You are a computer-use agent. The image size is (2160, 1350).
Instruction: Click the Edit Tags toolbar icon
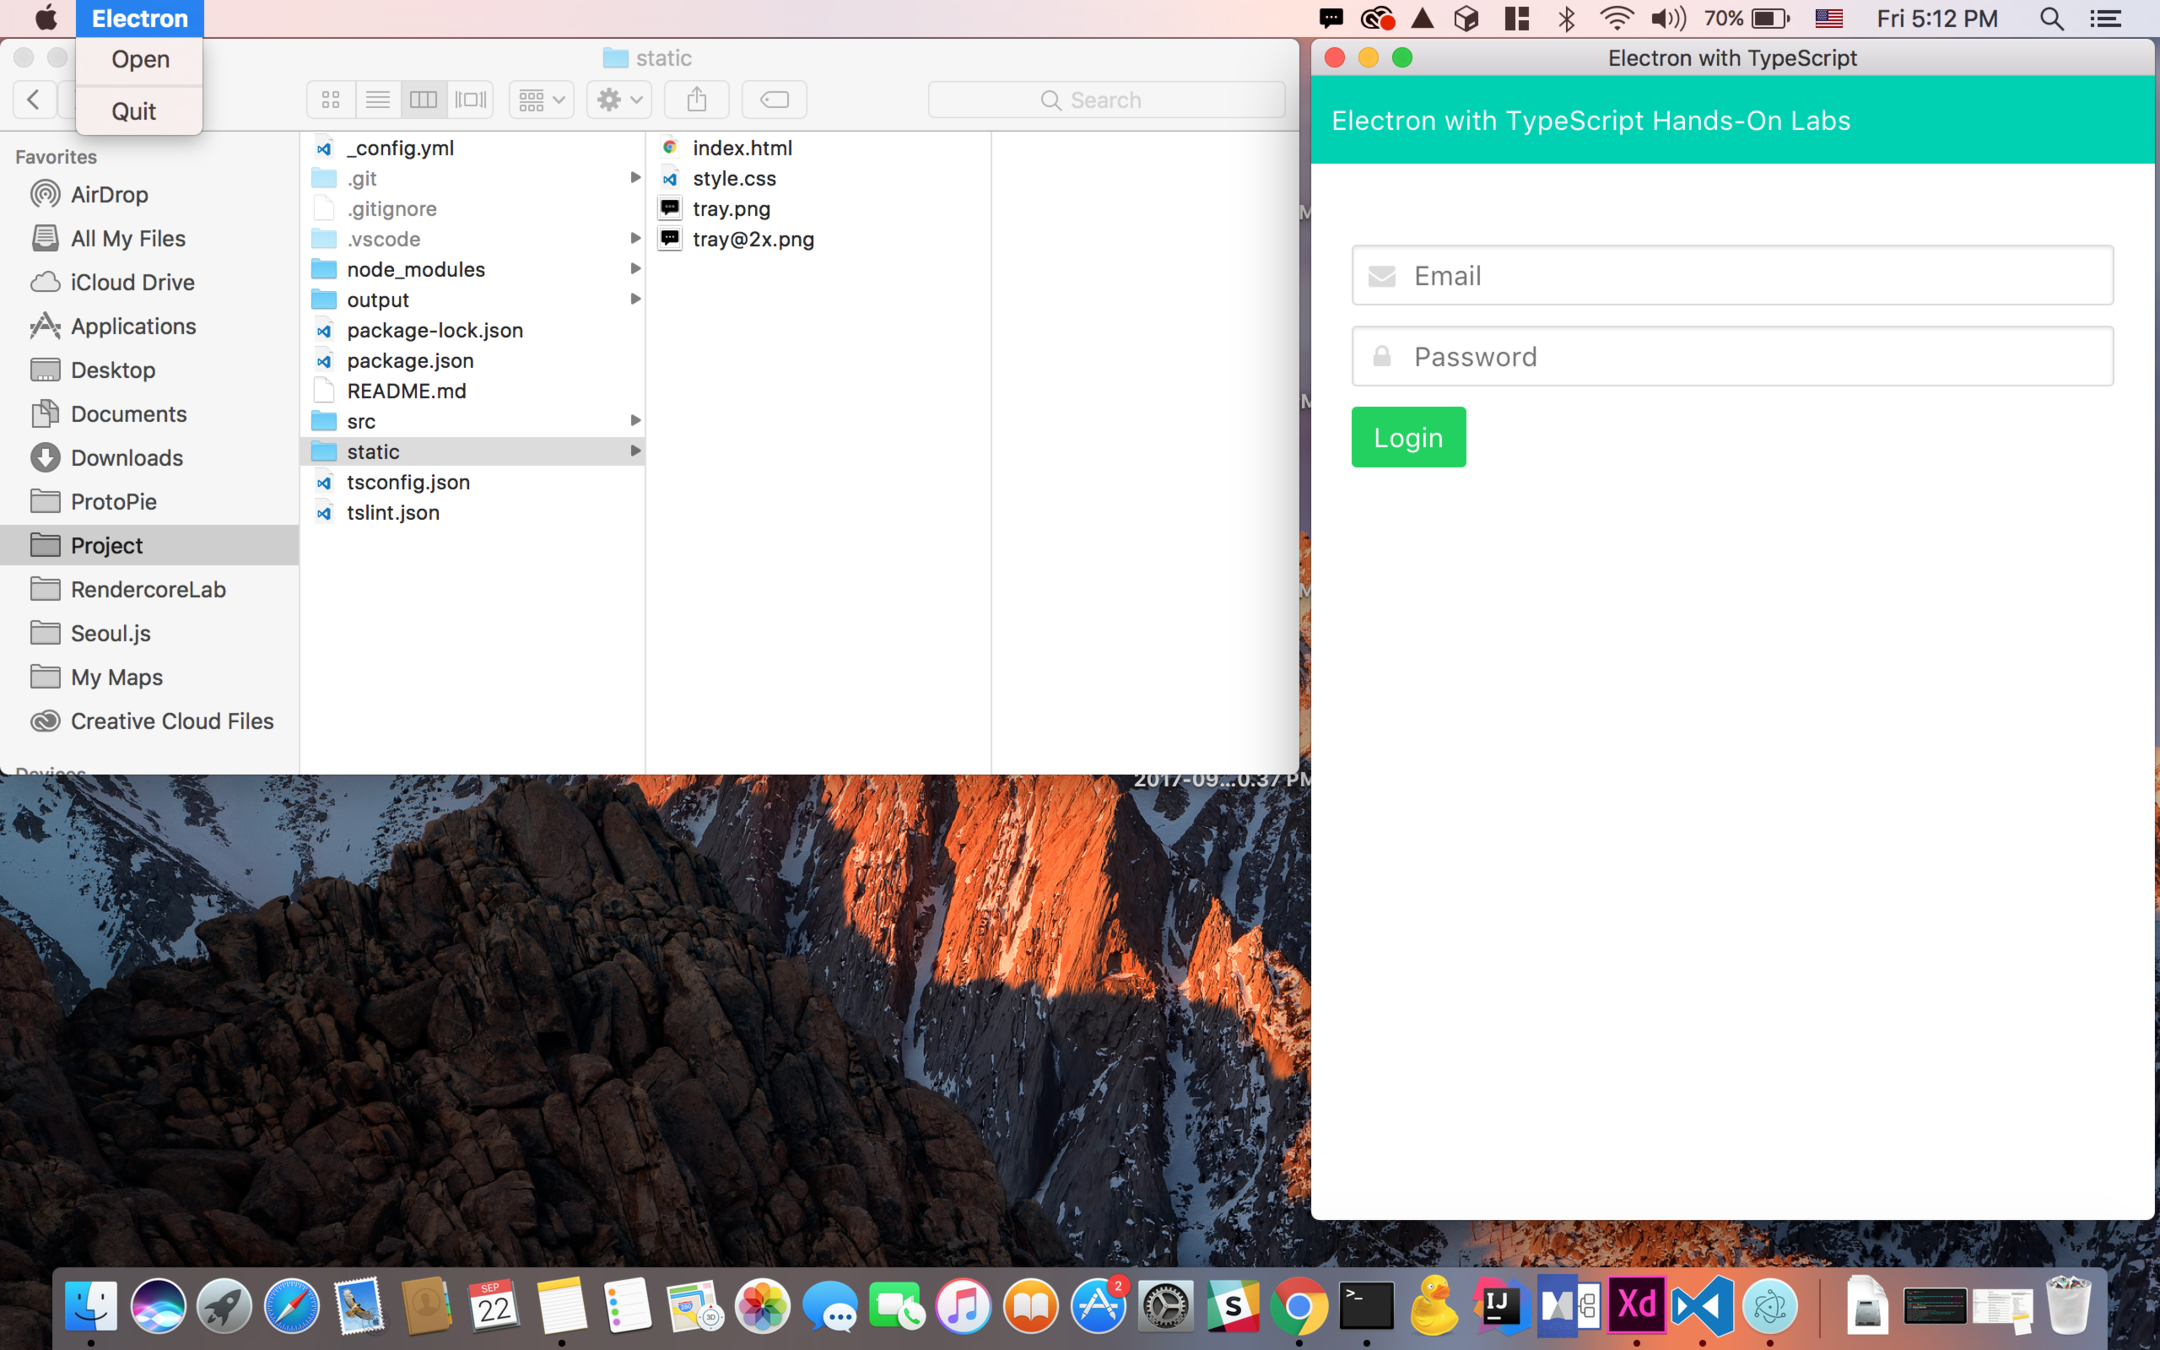pos(774,100)
